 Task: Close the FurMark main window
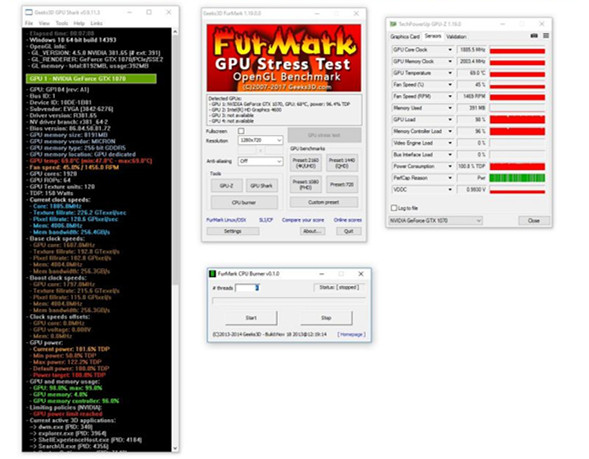tap(356, 14)
